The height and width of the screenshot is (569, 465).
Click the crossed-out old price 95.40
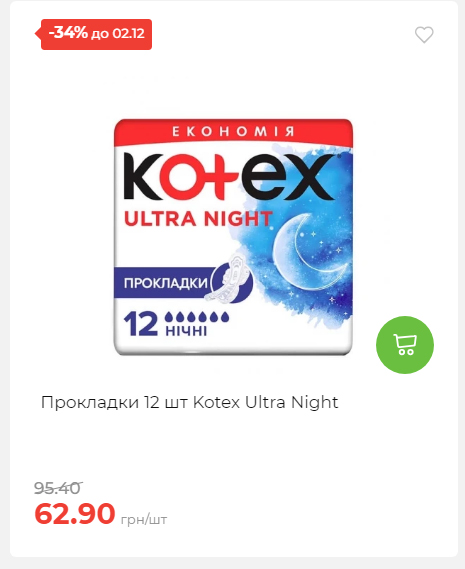57,488
